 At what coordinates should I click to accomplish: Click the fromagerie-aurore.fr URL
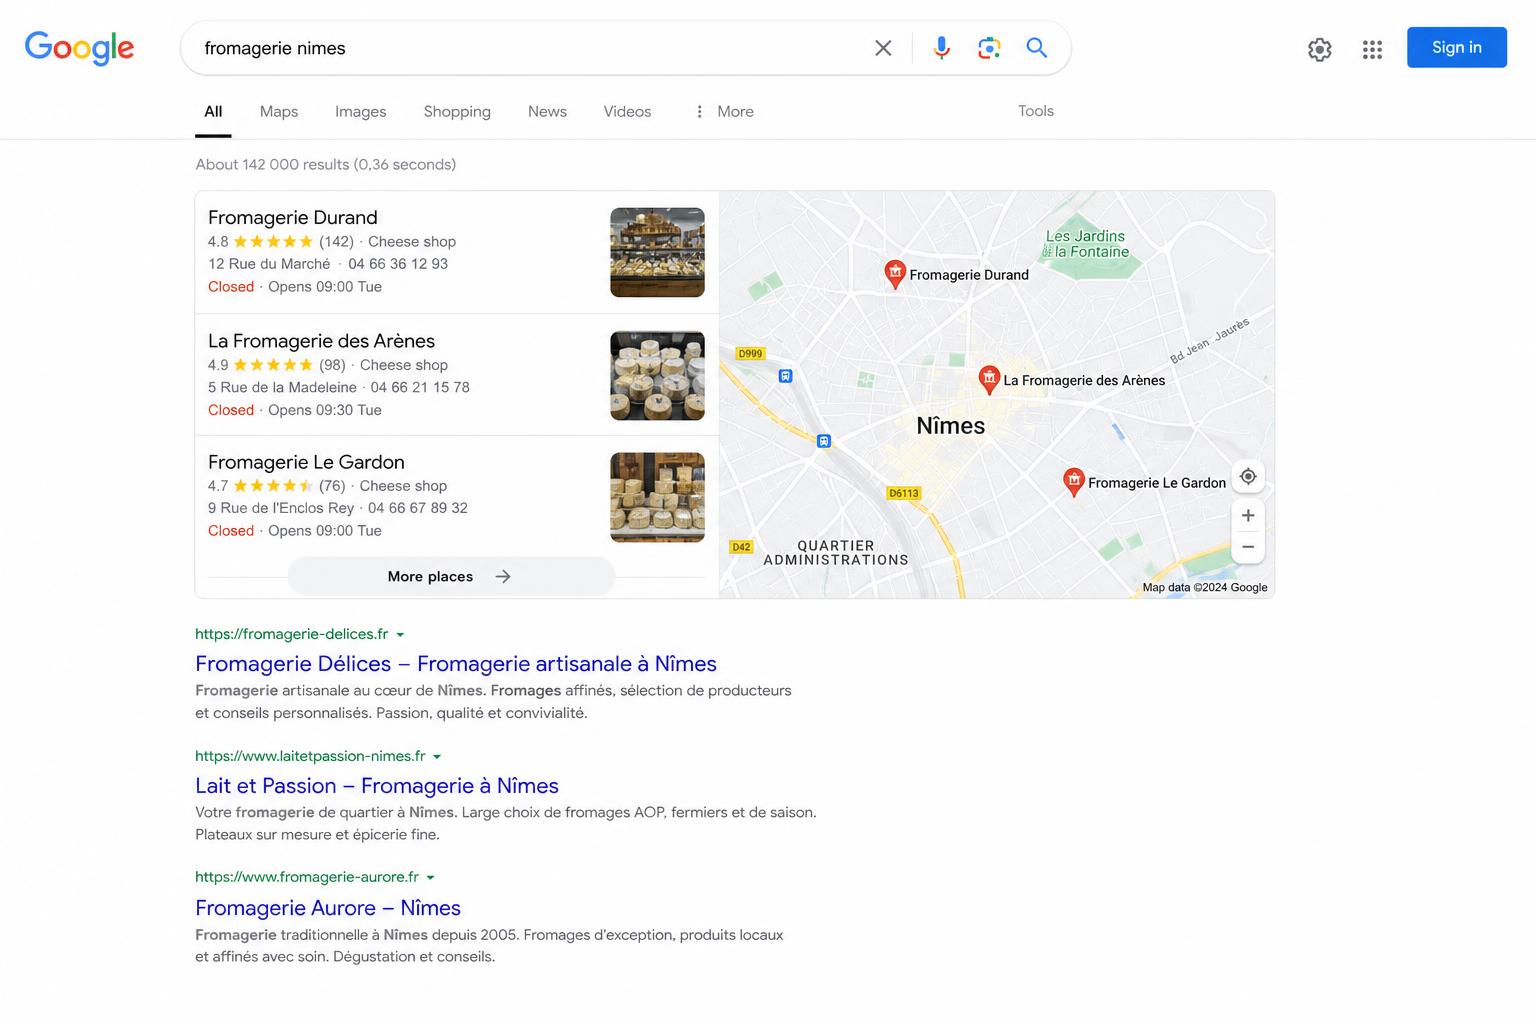[x=307, y=877]
